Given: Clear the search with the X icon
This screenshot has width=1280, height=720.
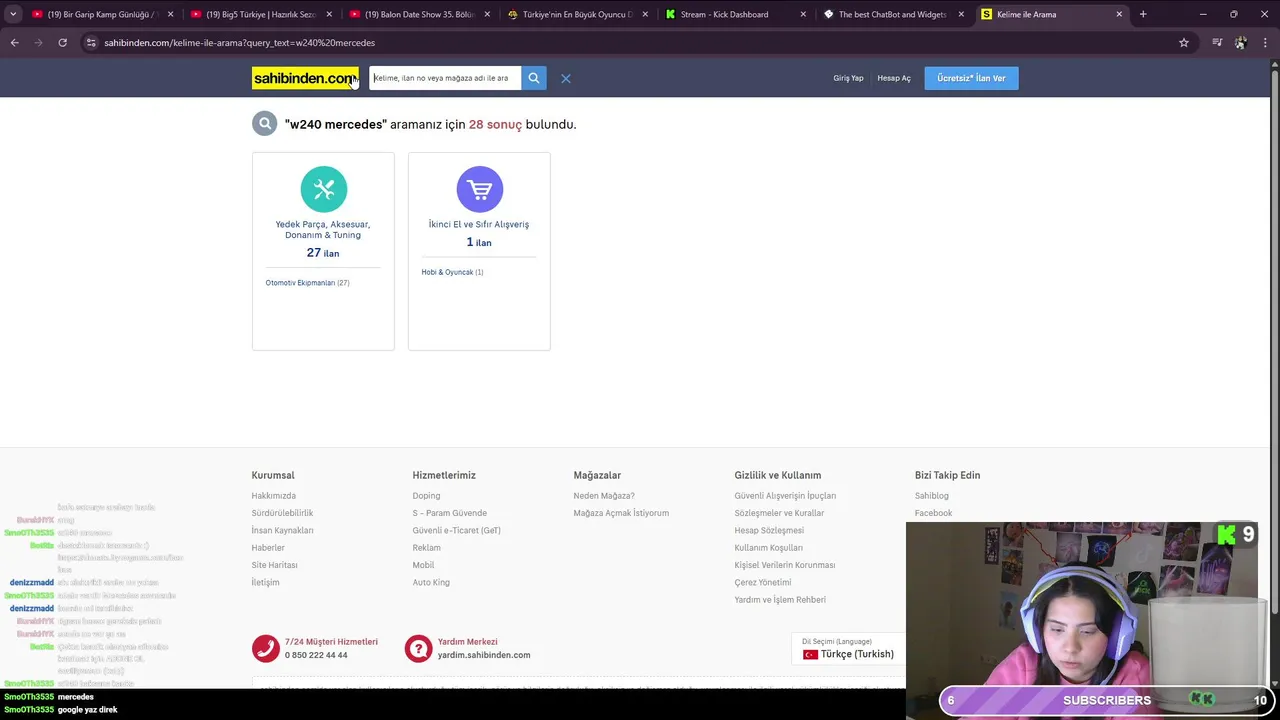Looking at the screenshot, I should tap(566, 78).
